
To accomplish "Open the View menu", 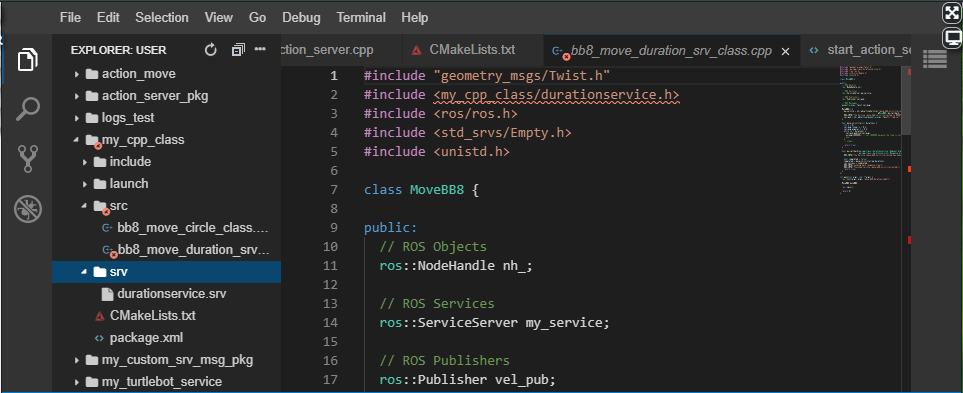I will (x=219, y=18).
